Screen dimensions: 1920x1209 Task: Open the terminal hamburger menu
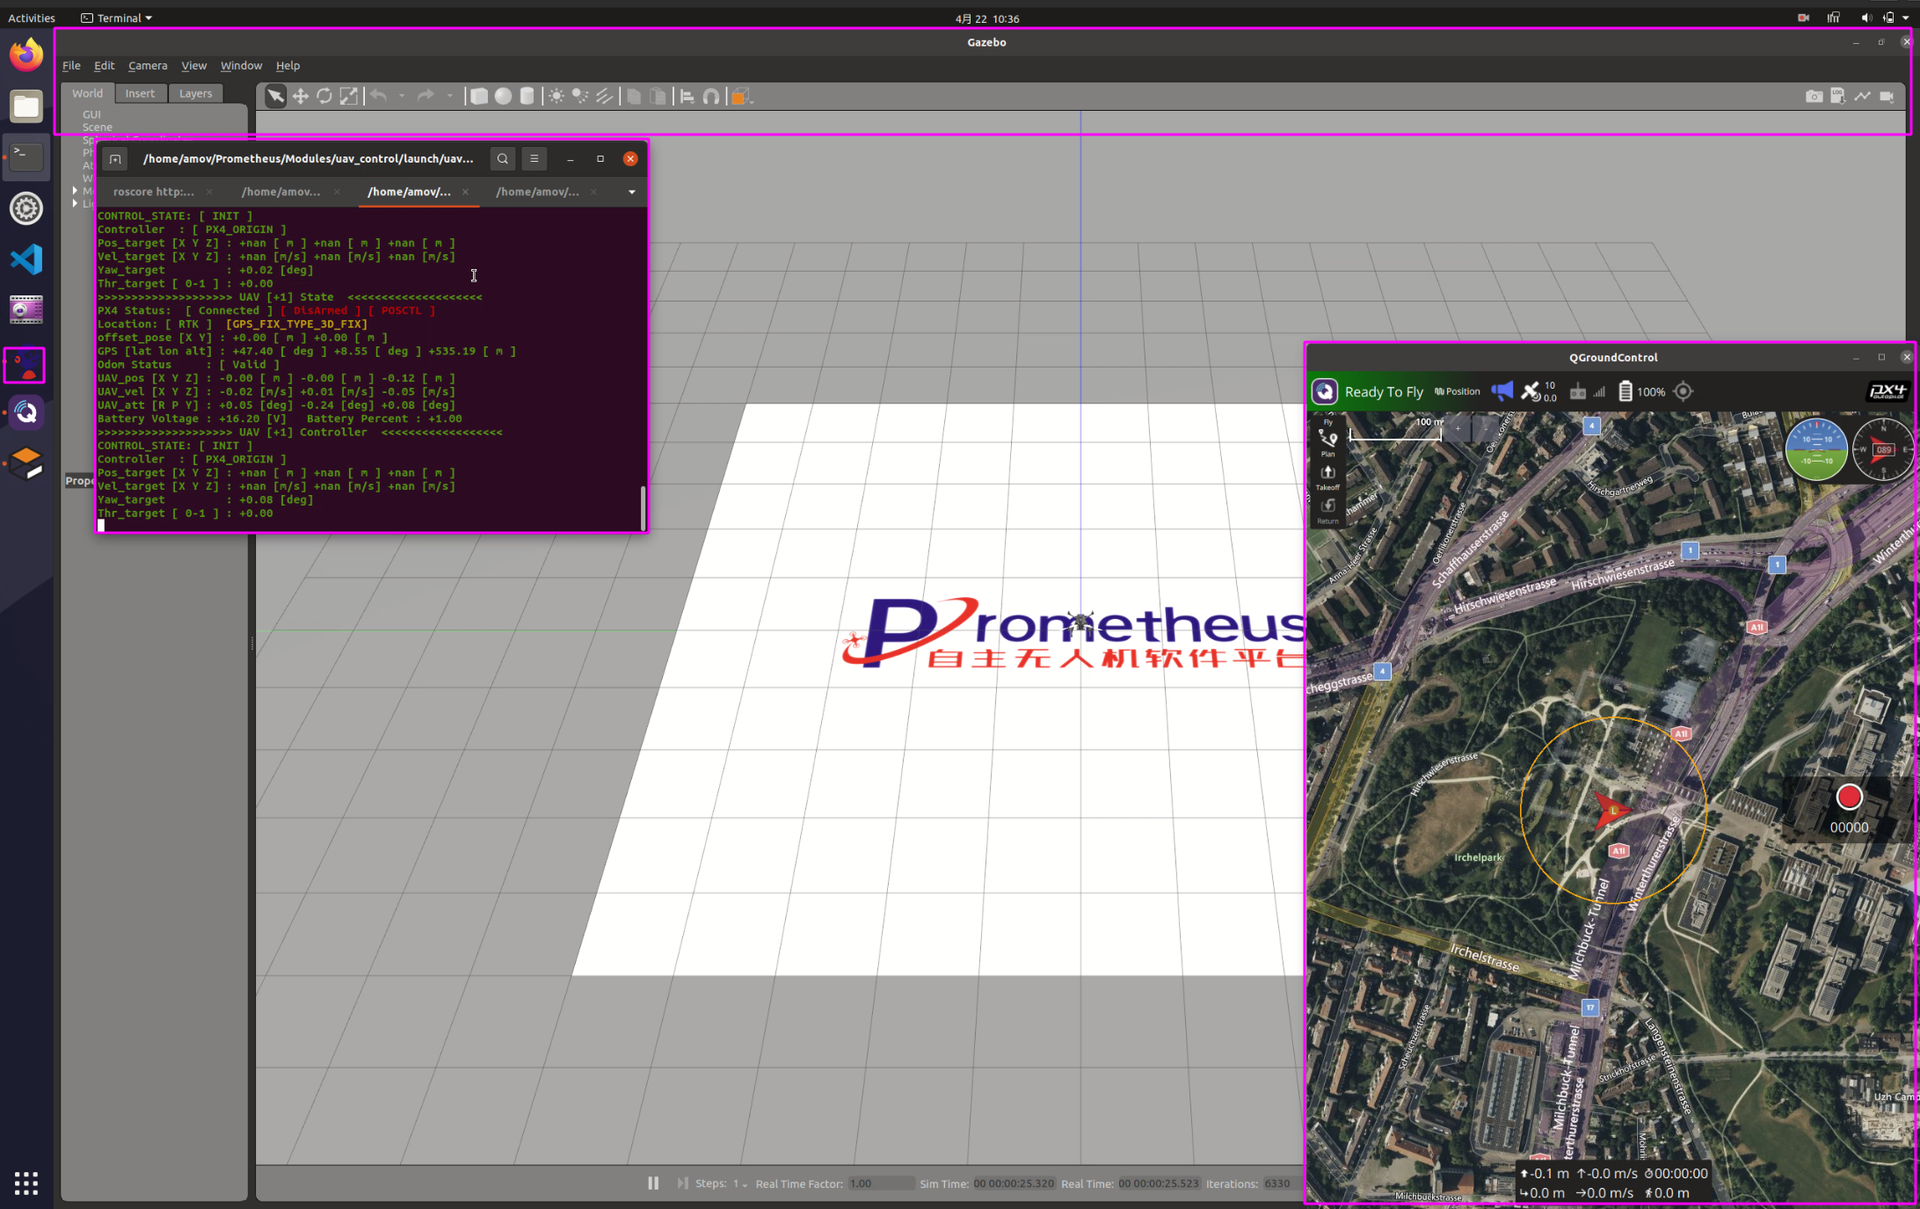(x=534, y=158)
